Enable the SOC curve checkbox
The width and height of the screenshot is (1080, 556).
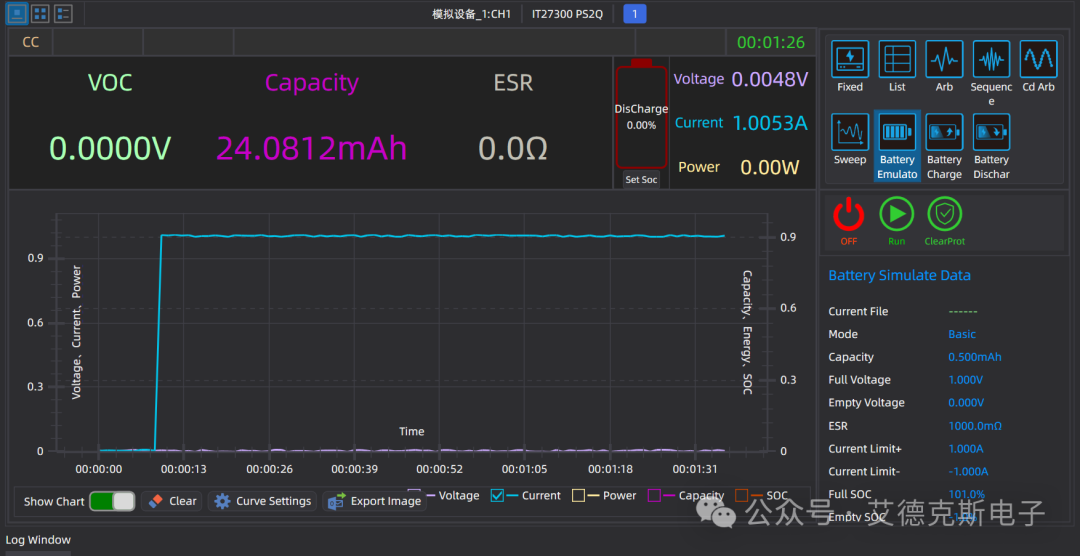click(742, 495)
